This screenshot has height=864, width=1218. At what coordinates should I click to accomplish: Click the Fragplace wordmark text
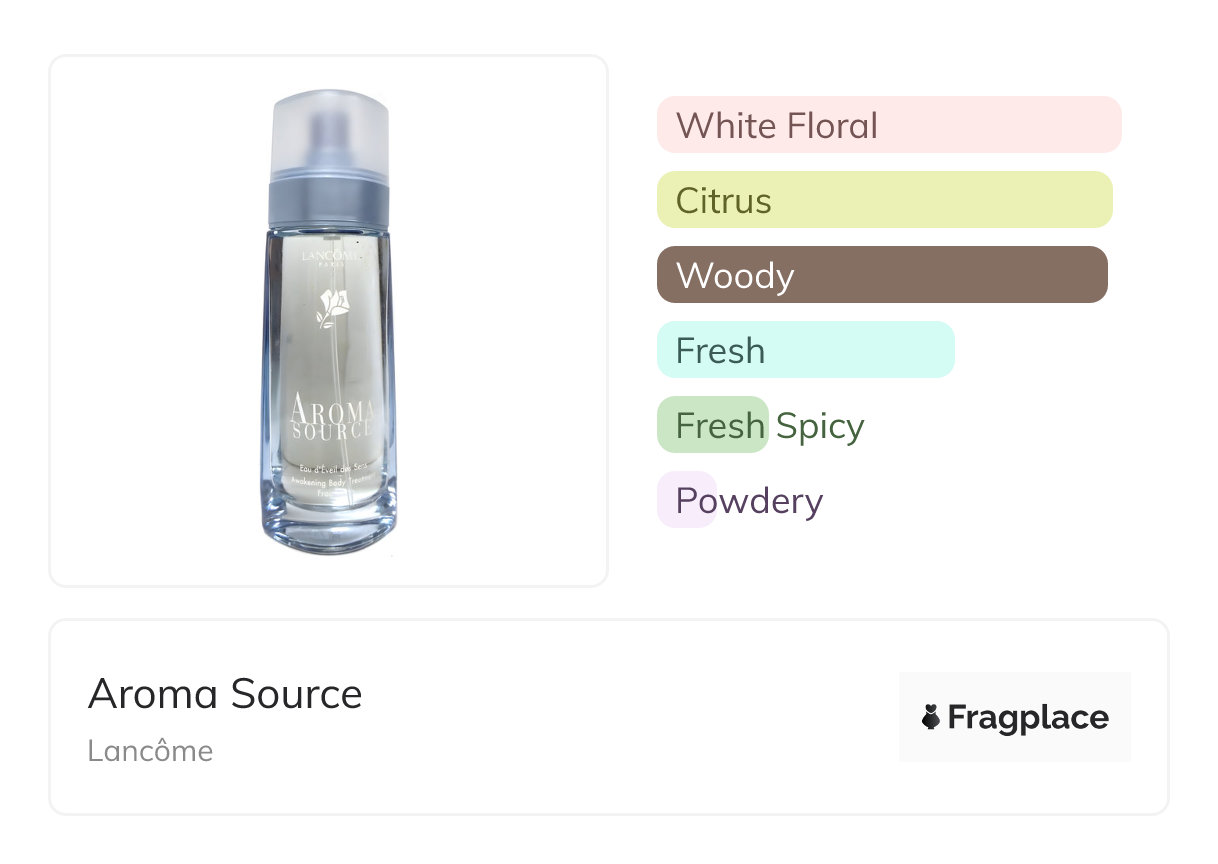(x=1028, y=717)
